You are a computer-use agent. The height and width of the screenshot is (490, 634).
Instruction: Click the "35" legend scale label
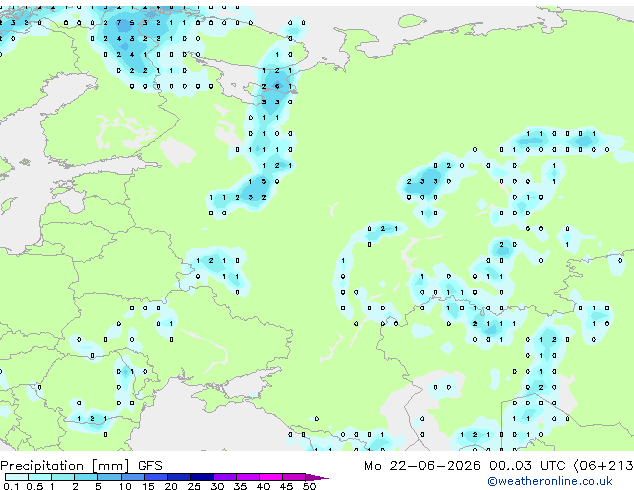pos(240,486)
